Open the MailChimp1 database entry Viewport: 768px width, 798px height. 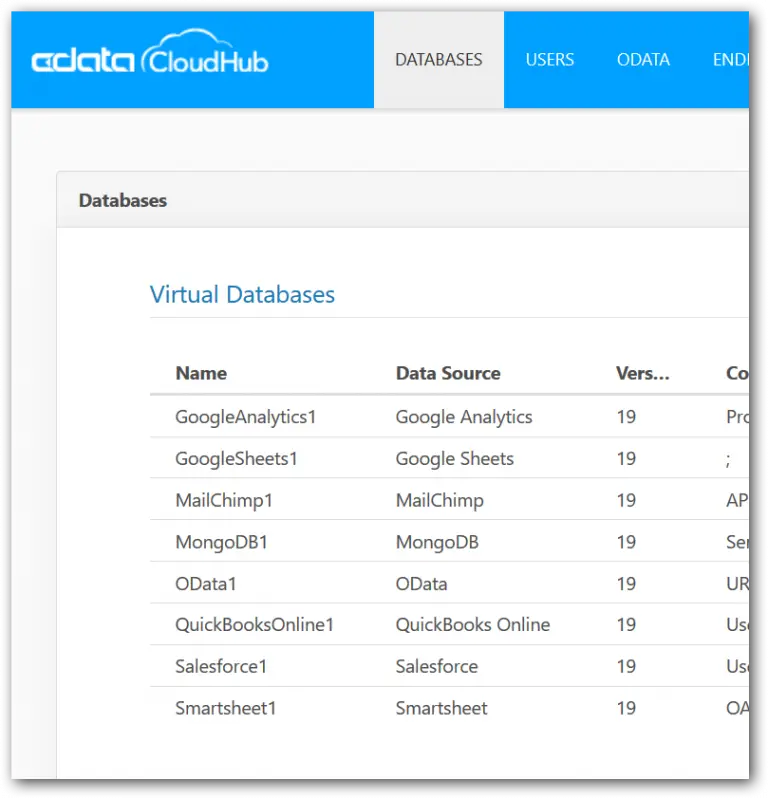tap(224, 500)
